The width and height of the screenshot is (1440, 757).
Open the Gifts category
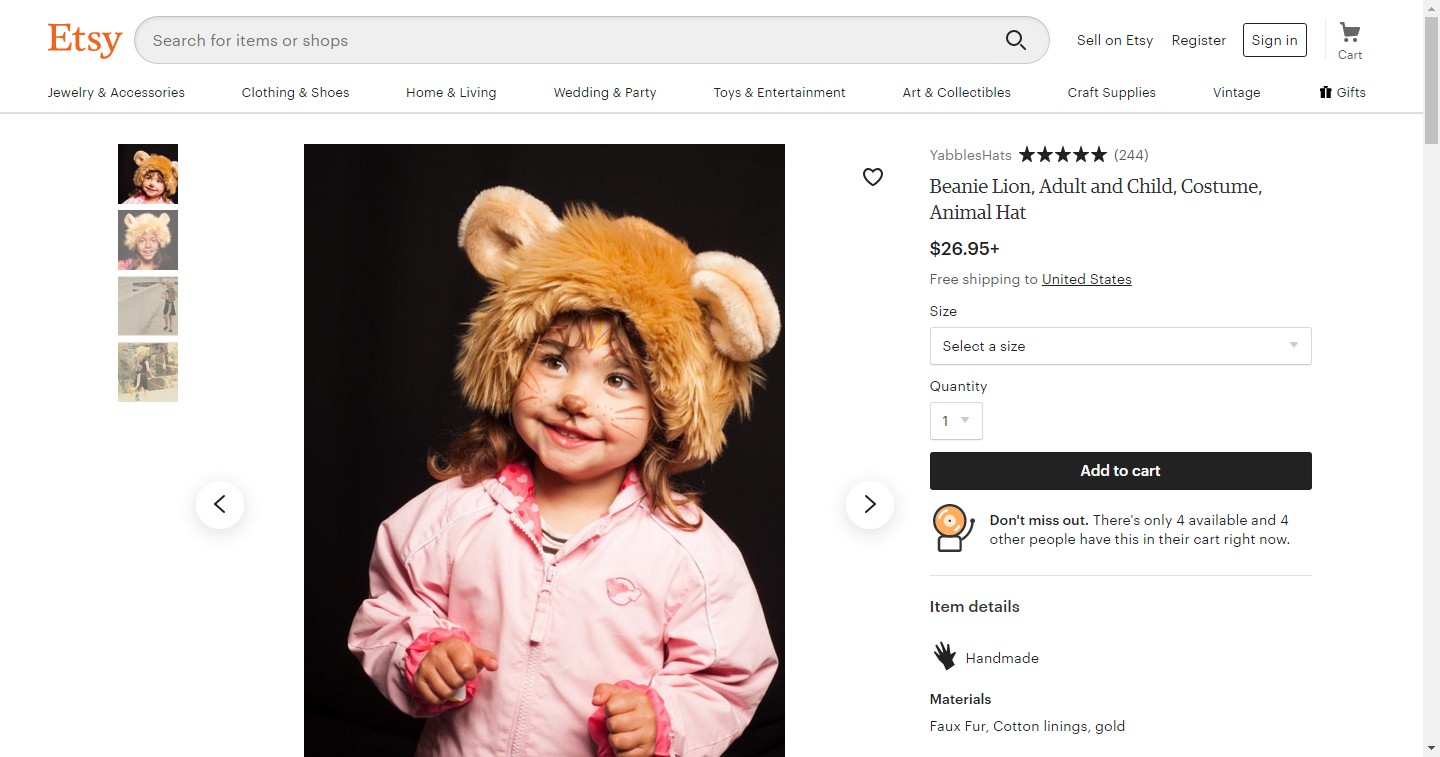coord(1342,92)
